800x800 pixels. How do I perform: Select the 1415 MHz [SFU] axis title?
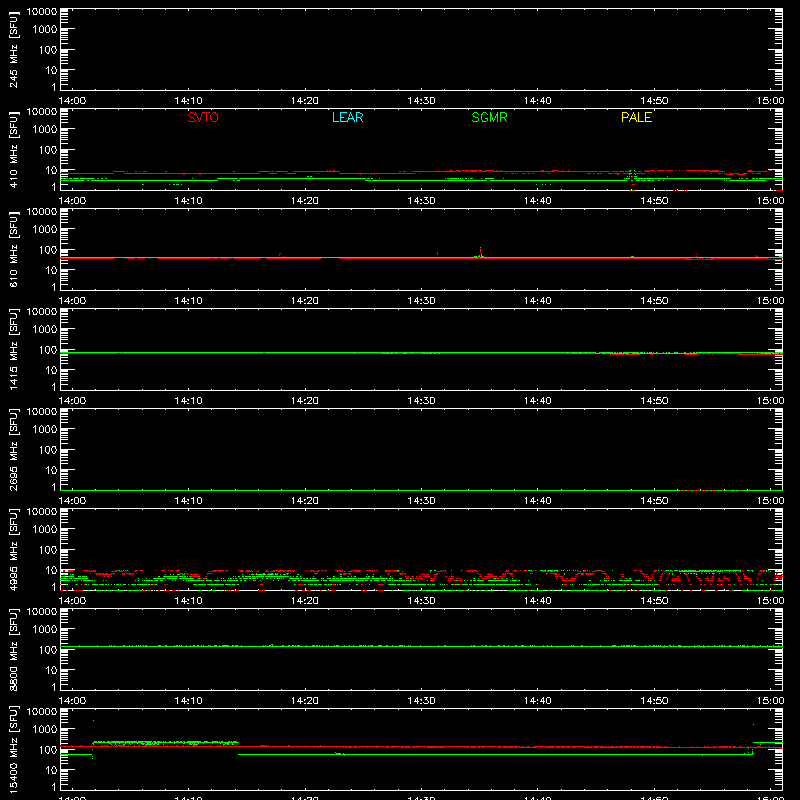[x=13, y=349]
